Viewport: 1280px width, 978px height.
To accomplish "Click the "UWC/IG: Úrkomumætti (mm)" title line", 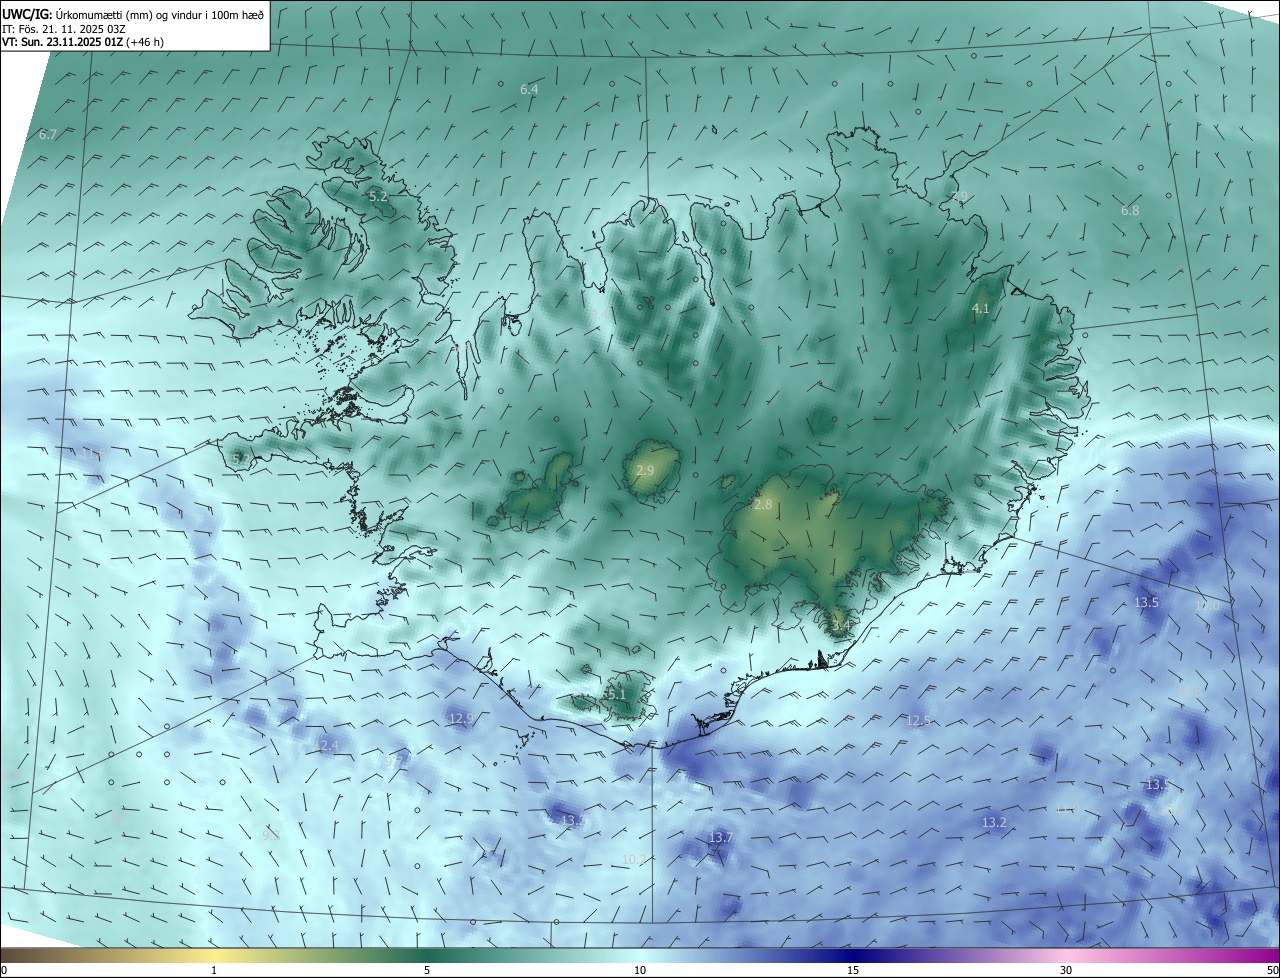I will click(x=133, y=14).
